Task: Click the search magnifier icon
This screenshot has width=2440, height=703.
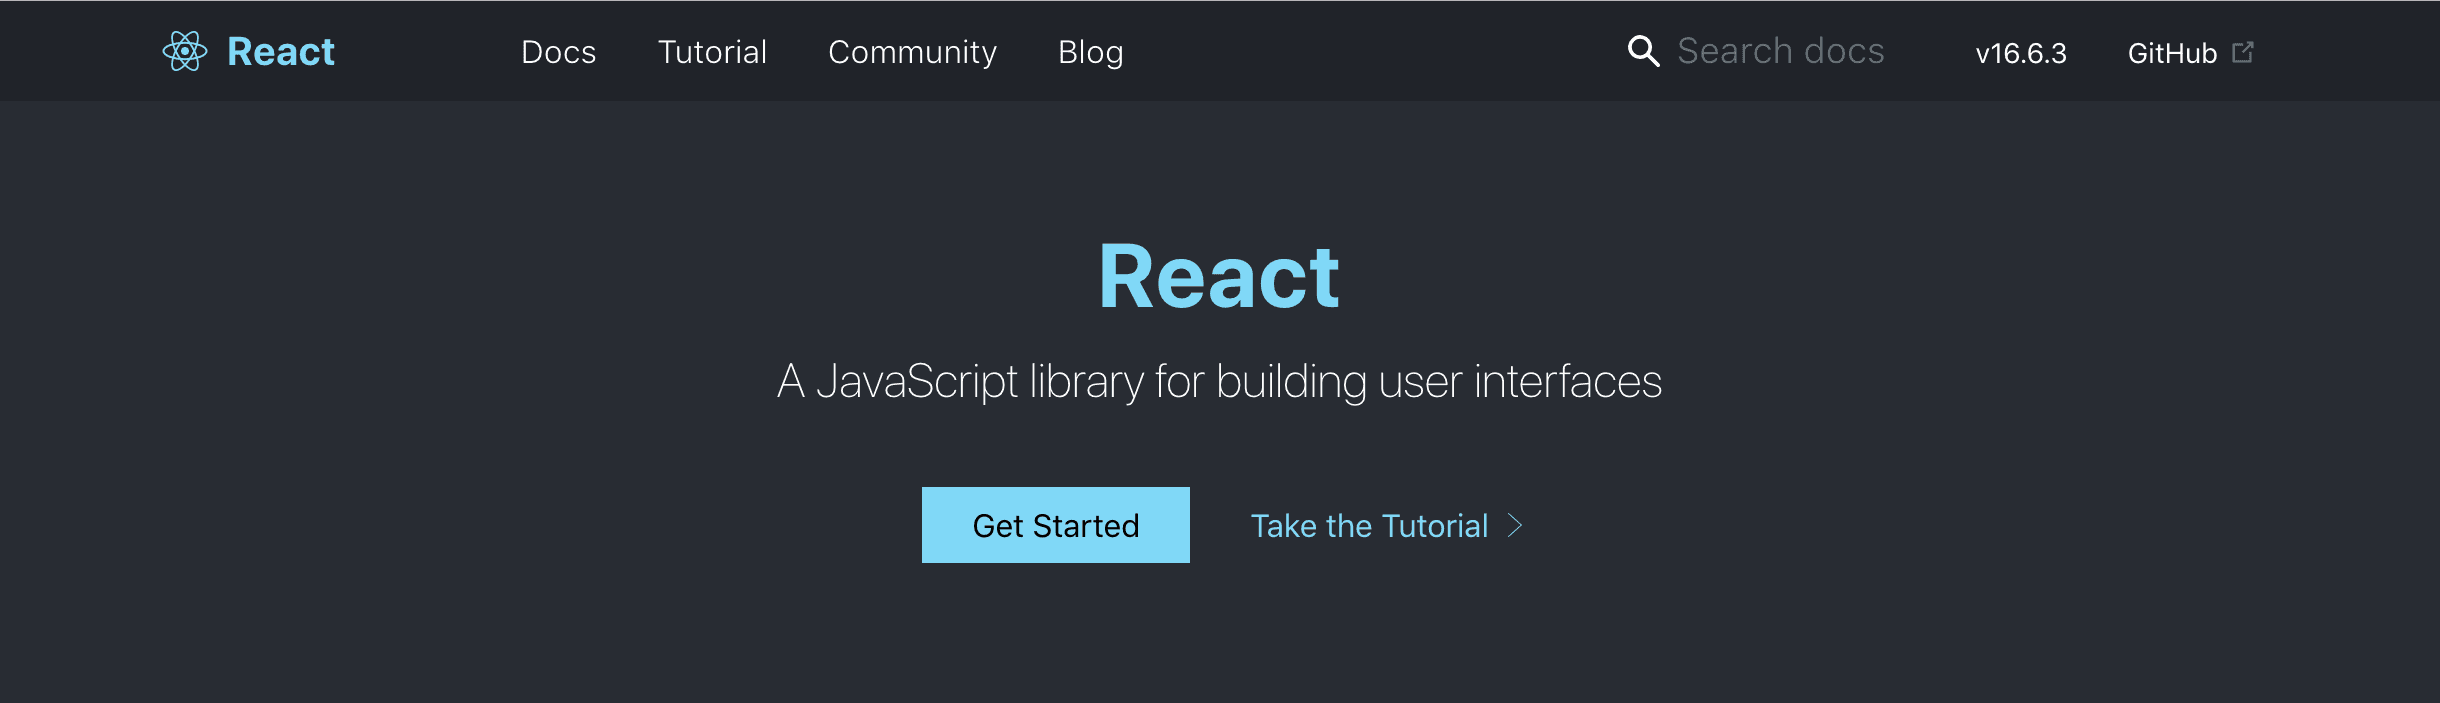Action: tap(1643, 51)
